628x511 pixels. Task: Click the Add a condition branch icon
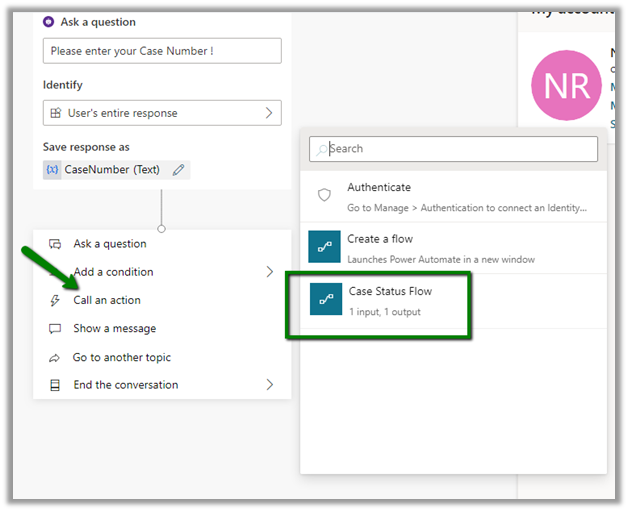55,272
